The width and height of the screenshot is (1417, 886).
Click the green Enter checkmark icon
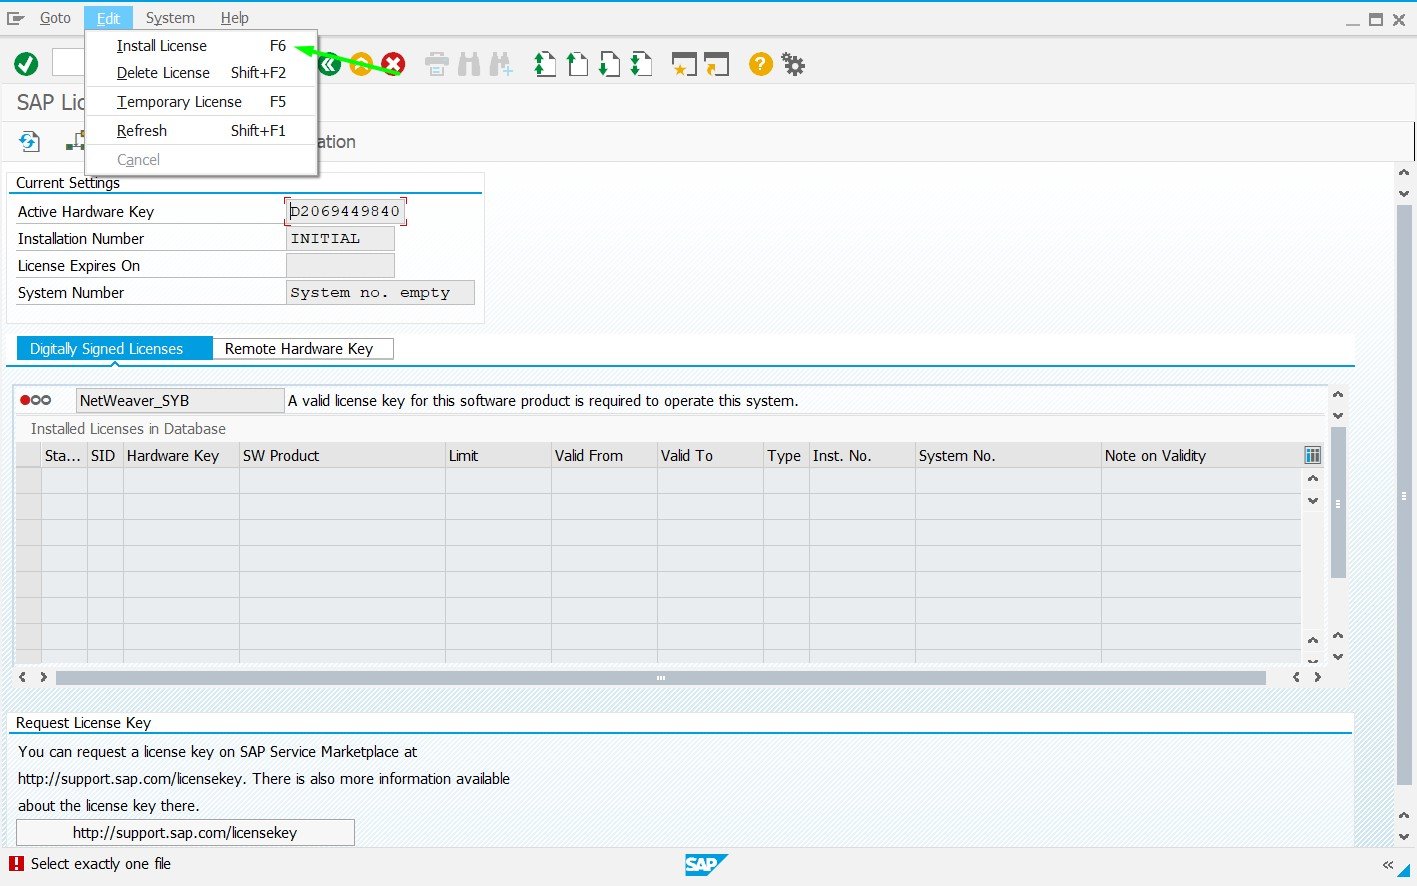pos(26,65)
